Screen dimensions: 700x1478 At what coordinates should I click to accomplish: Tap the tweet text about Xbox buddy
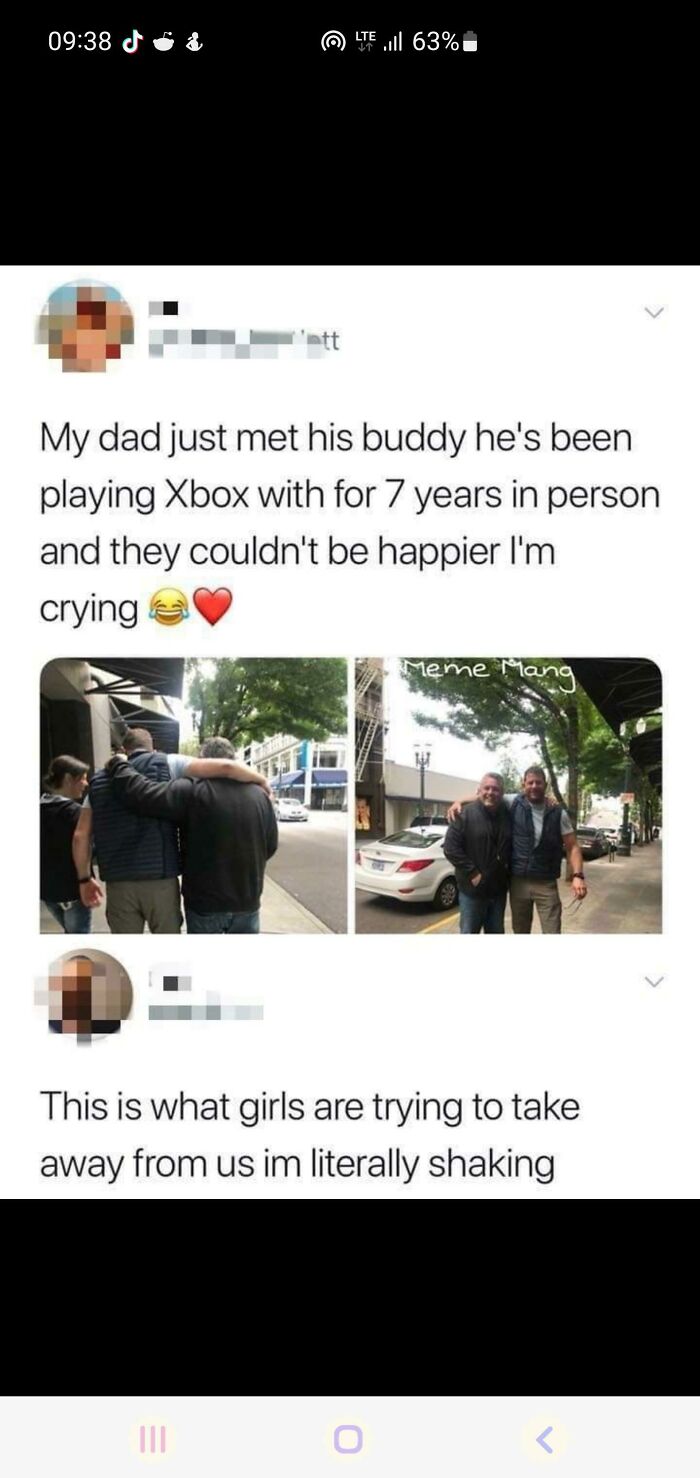350,523
